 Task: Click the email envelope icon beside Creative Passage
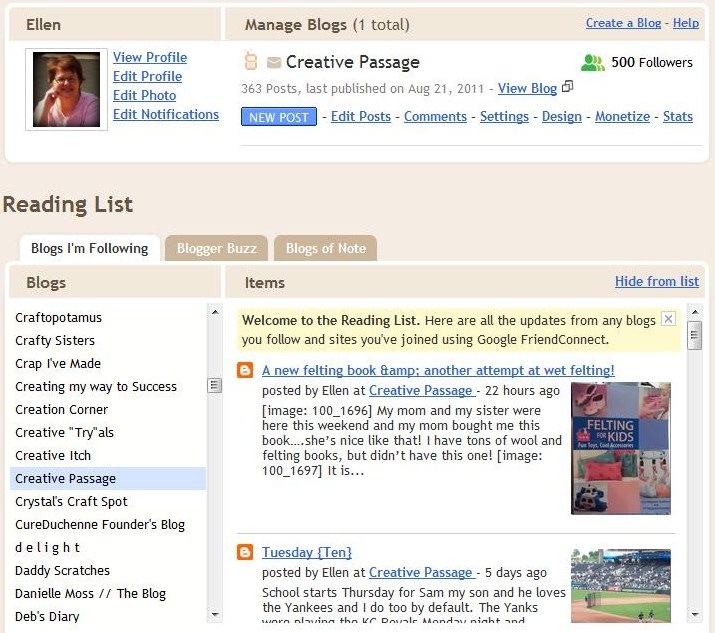[274, 62]
